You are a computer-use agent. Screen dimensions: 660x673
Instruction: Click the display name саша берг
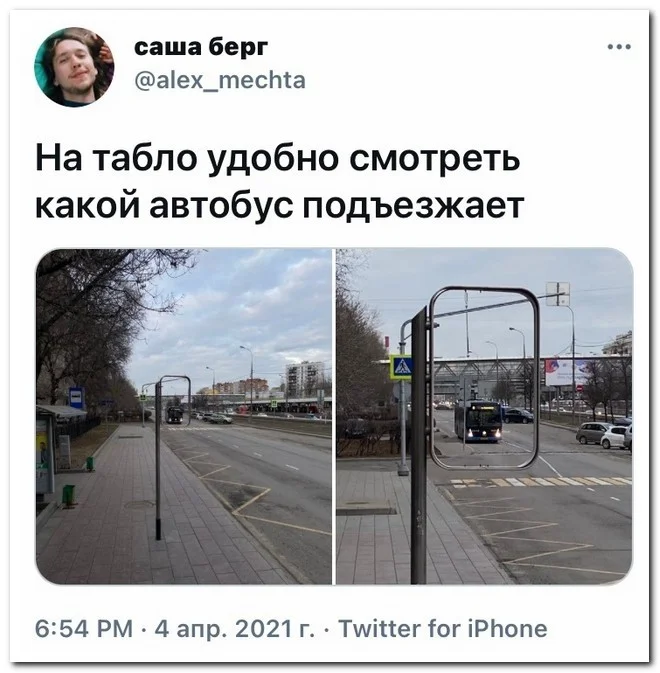pyautogui.click(x=201, y=47)
